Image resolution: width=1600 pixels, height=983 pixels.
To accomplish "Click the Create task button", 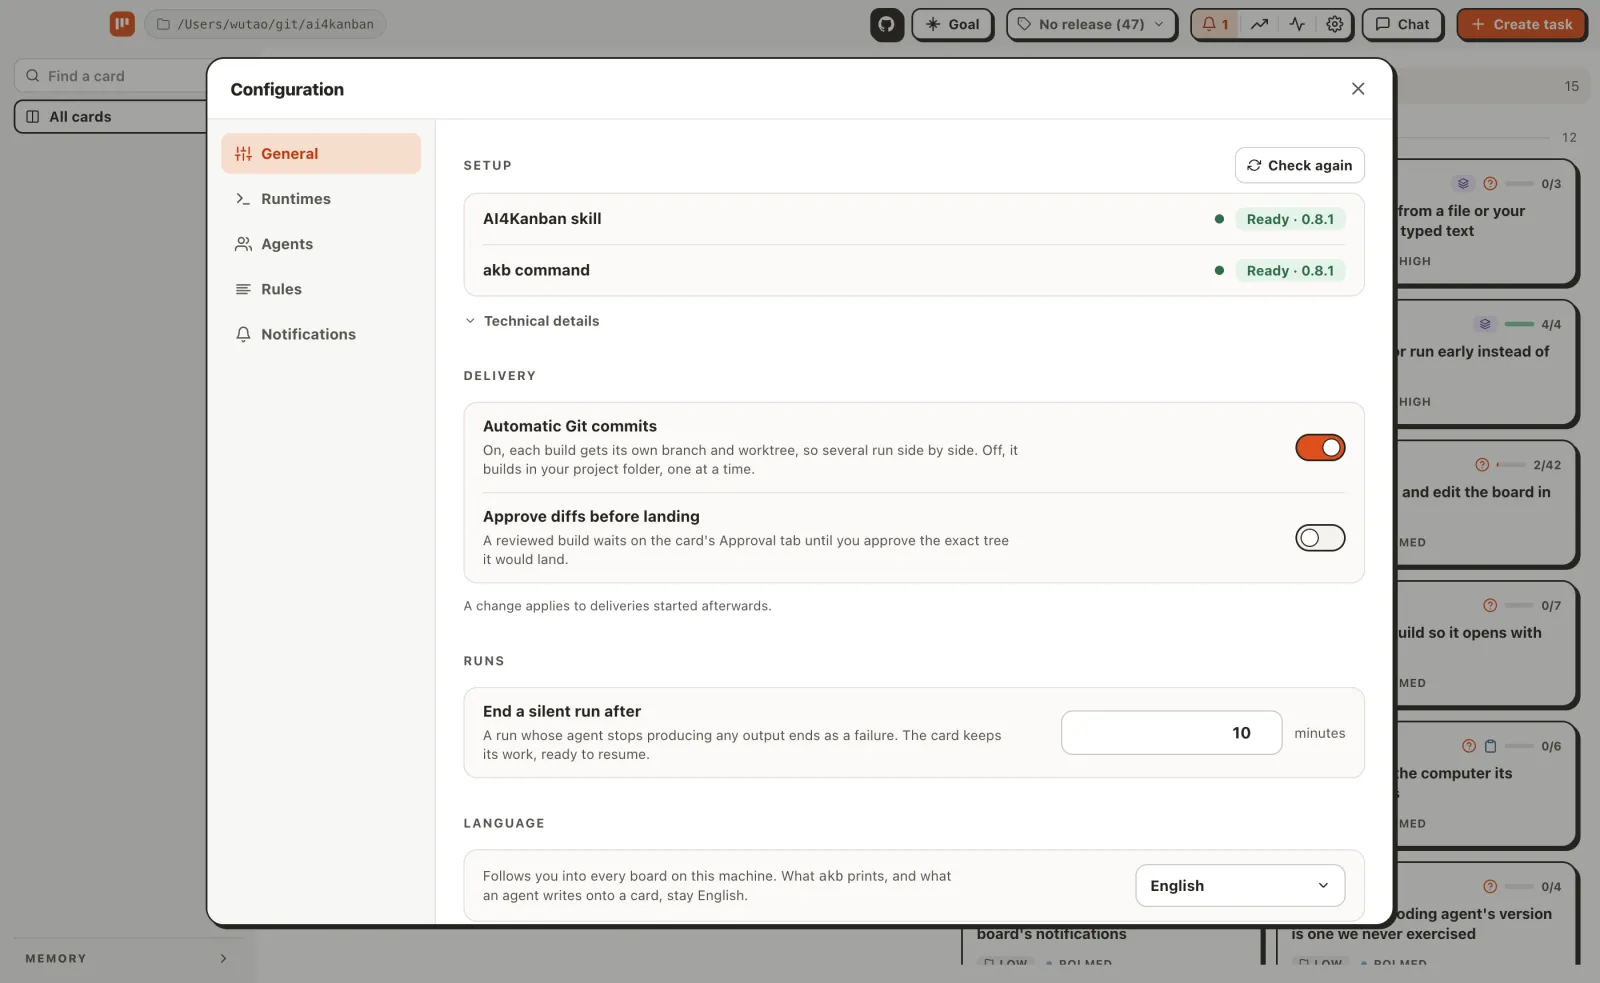I will pos(1521,24).
